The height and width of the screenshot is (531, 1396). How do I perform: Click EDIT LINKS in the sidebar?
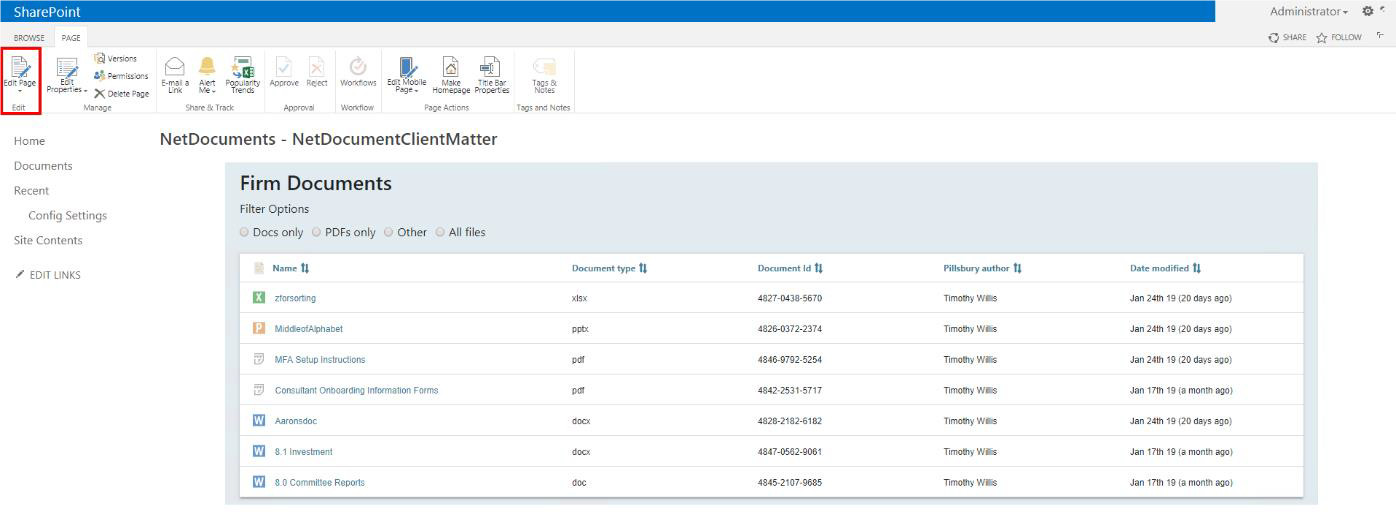(48, 275)
